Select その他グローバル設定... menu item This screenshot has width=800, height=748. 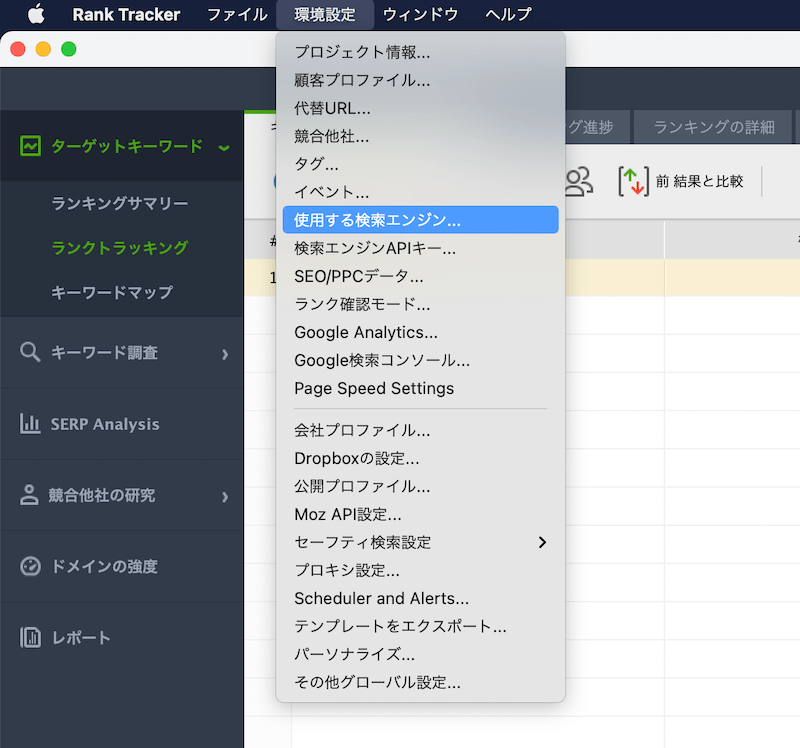420,682
